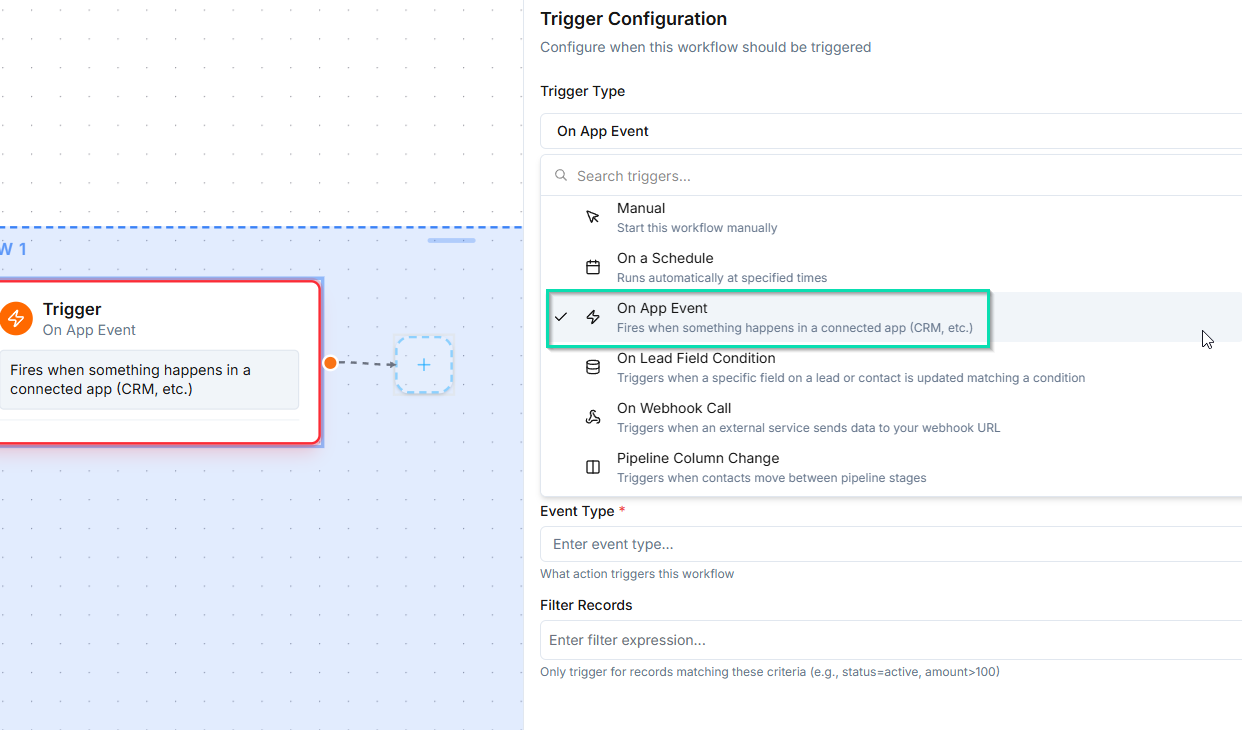Image resolution: width=1242 pixels, height=730 pixels.
Task: Click the webhook icon for On Webhook Call
Action: tap(593, 417)
